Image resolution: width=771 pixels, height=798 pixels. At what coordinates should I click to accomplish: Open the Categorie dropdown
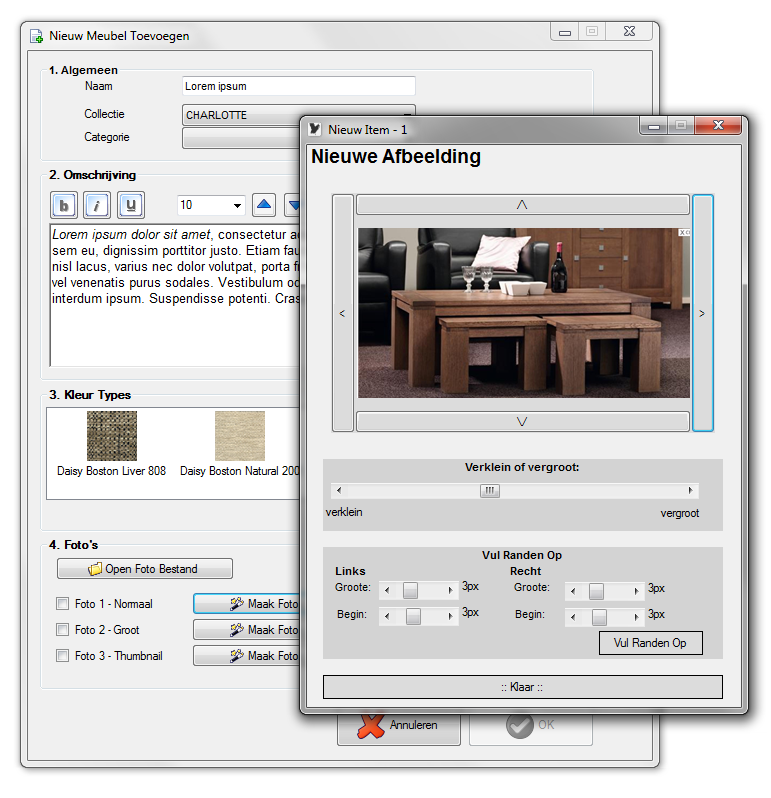(242, 138)
